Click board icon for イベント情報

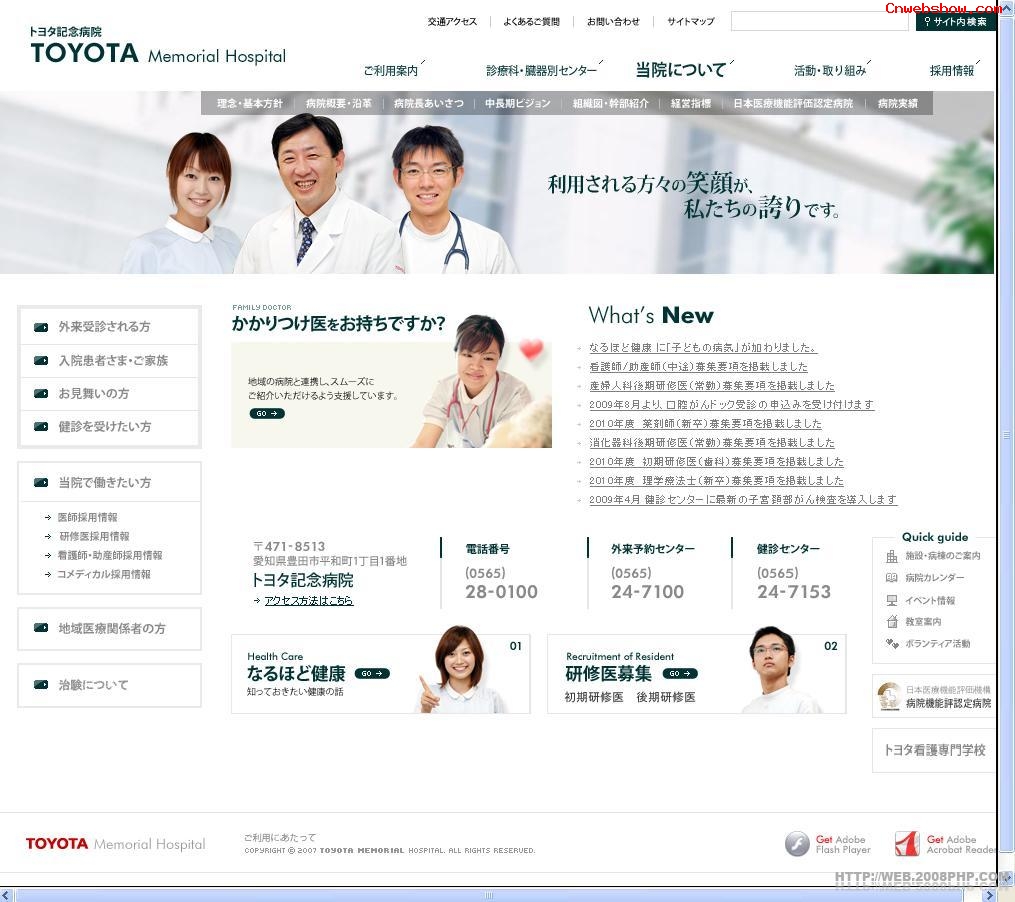pos(892,600)
